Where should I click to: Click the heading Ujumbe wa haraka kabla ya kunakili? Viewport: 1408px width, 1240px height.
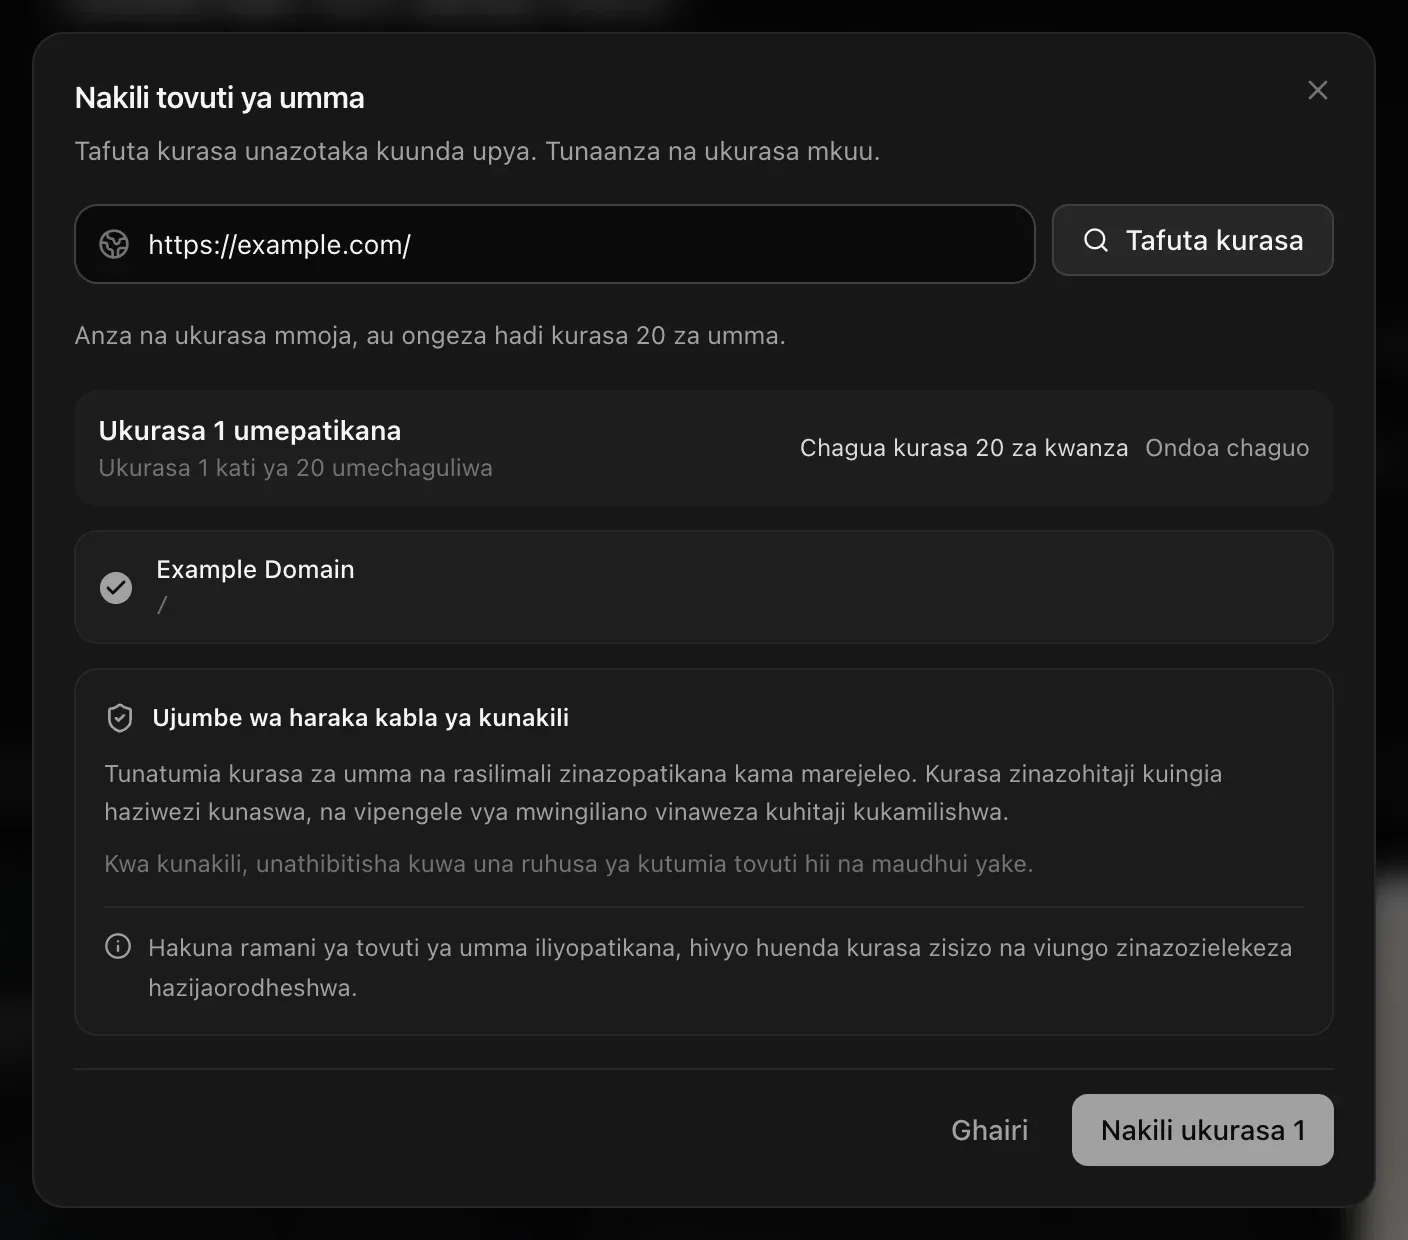pyautogui.click(x=360, y=718)
